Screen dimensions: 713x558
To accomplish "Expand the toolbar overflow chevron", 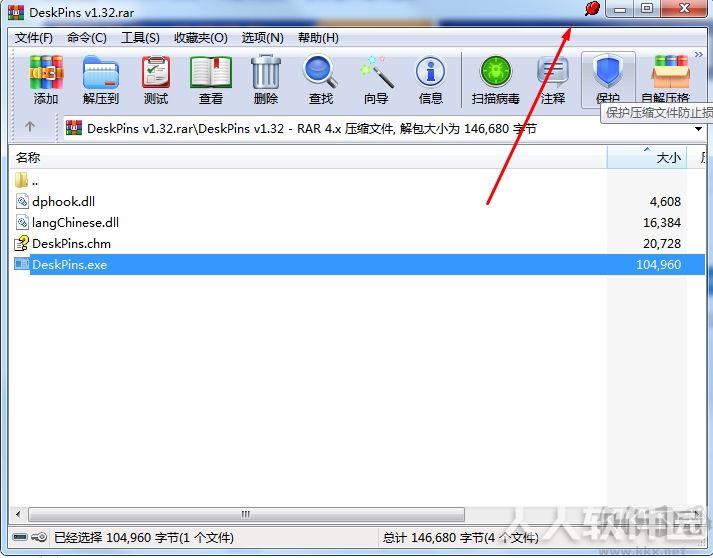I will (x=698, y=55).
